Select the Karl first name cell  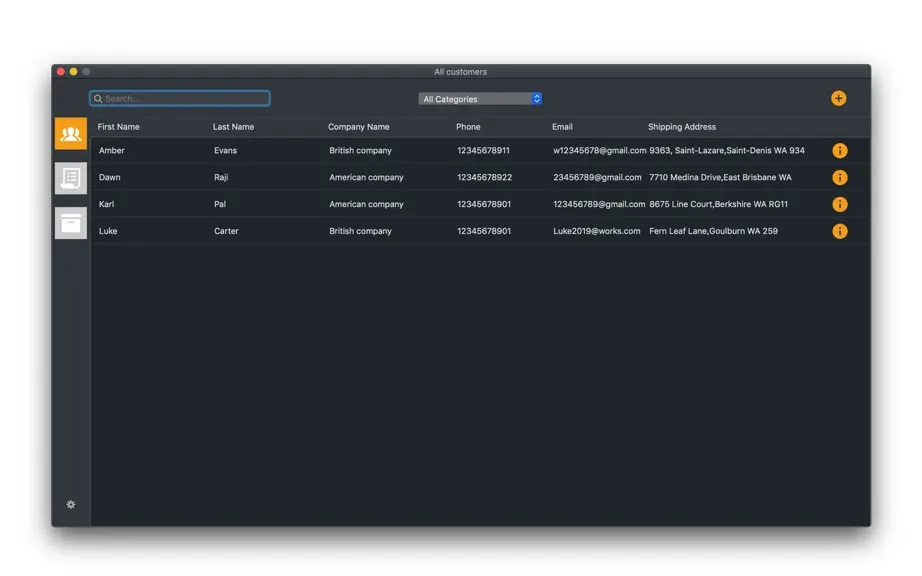coord(106,204)
